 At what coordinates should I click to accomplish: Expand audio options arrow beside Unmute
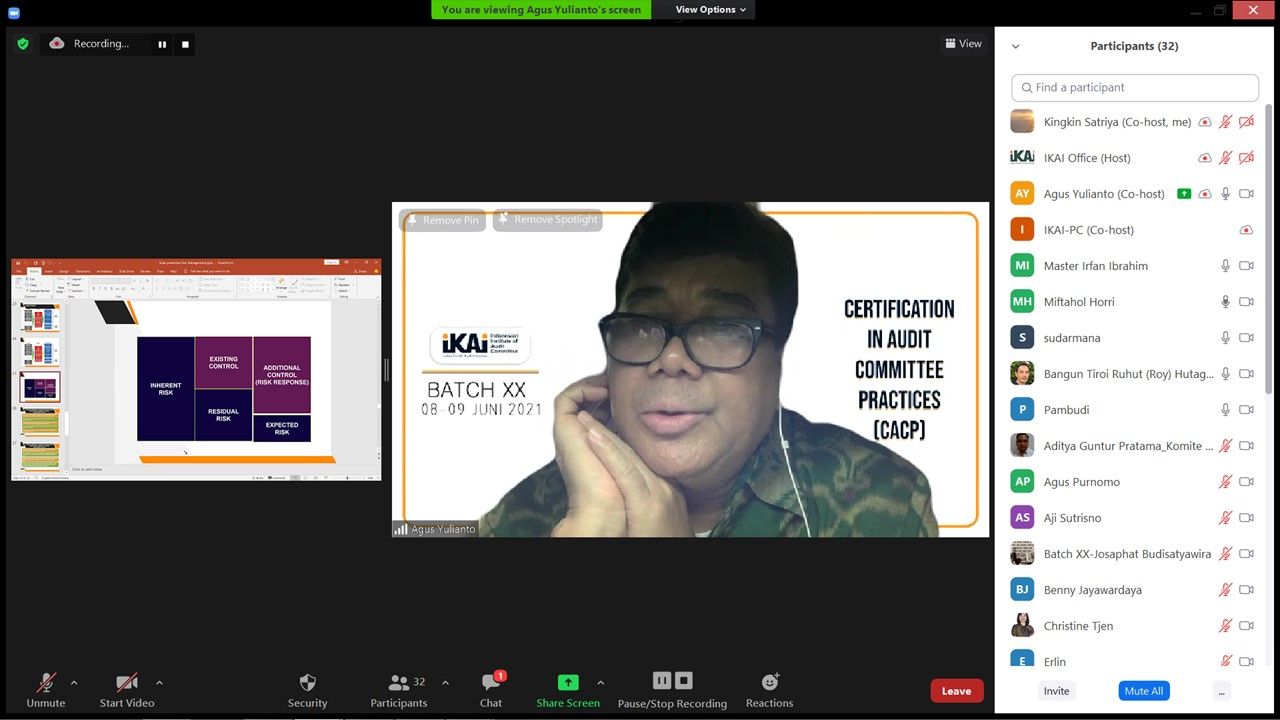coord(74,683)
